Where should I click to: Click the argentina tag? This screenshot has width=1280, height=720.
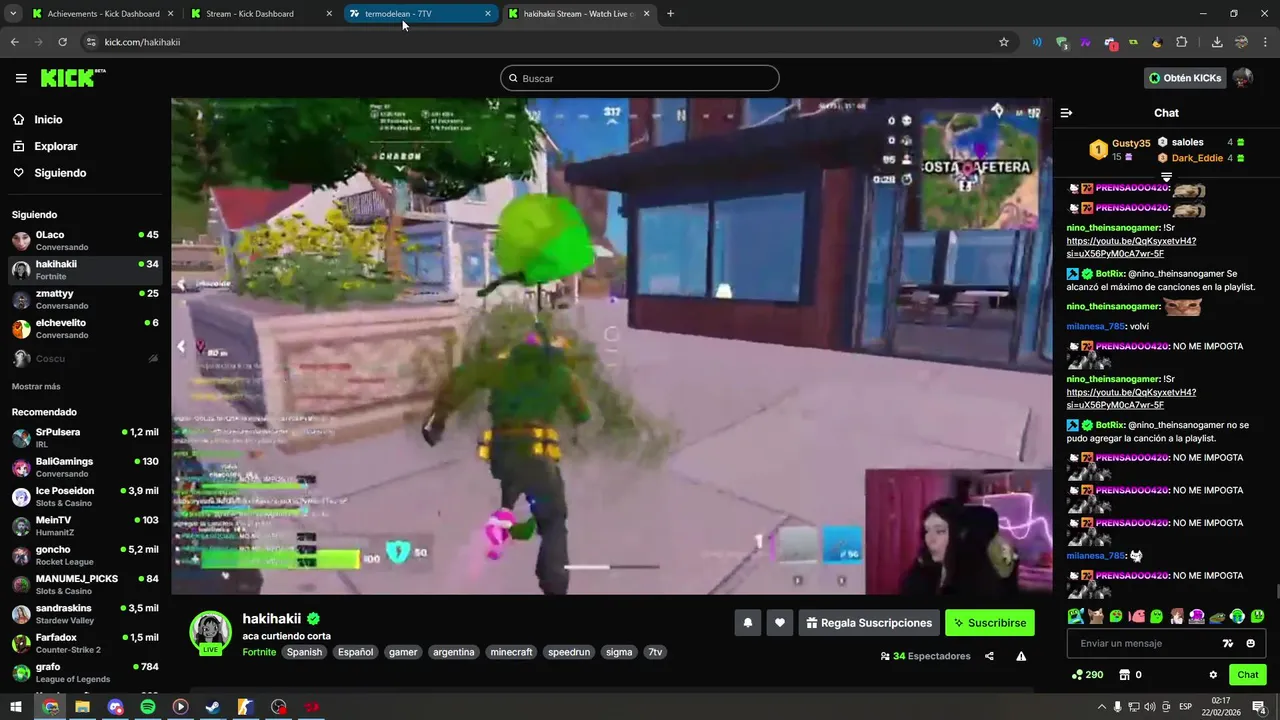(454, 652)
